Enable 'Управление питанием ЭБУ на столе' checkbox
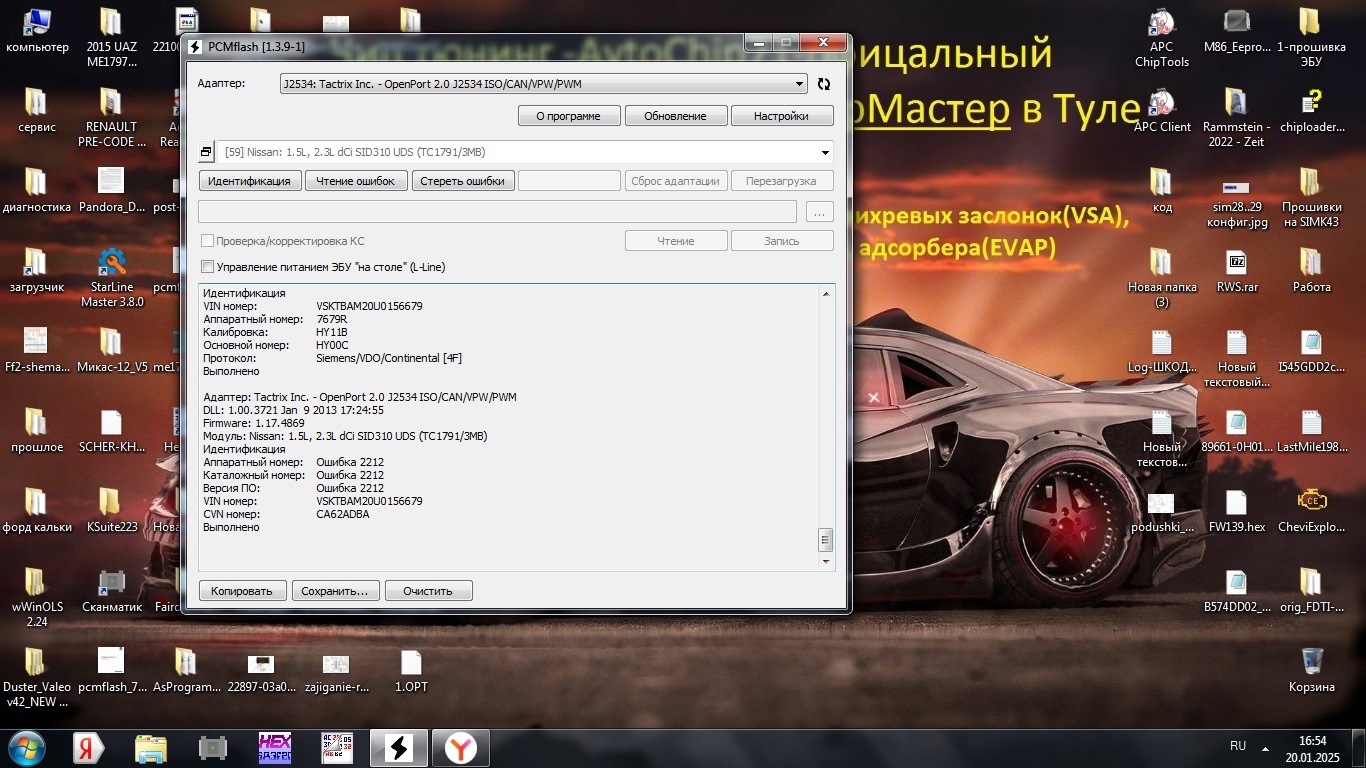Screen dimensions: 1366x768 click(208, 267)
